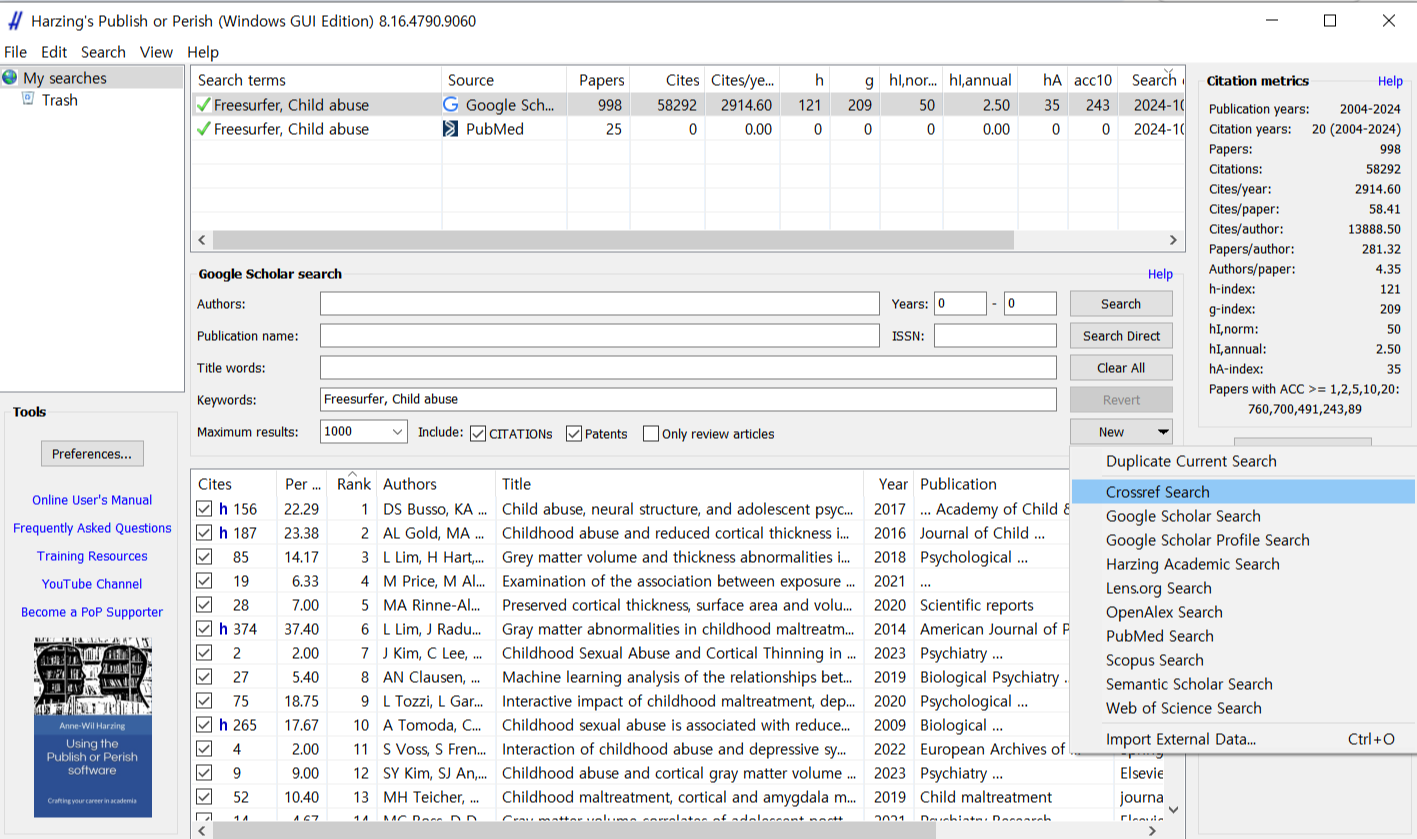Select OpenAlex Search menu entry

click(x=1243, y=612)
